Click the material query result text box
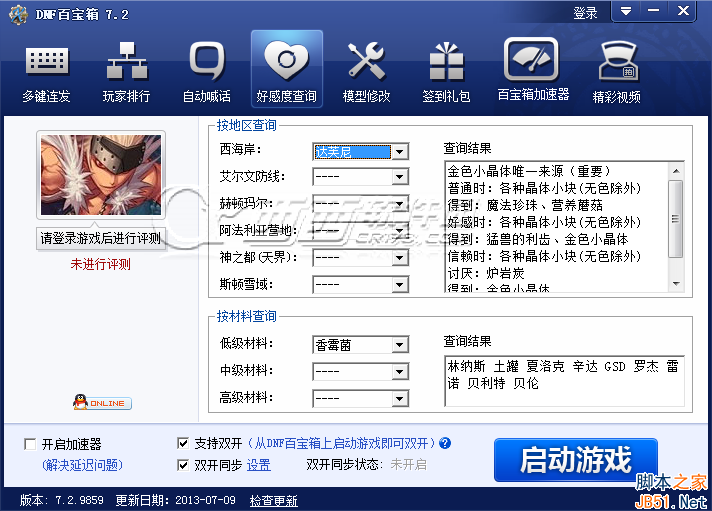 tap(564, 381)
